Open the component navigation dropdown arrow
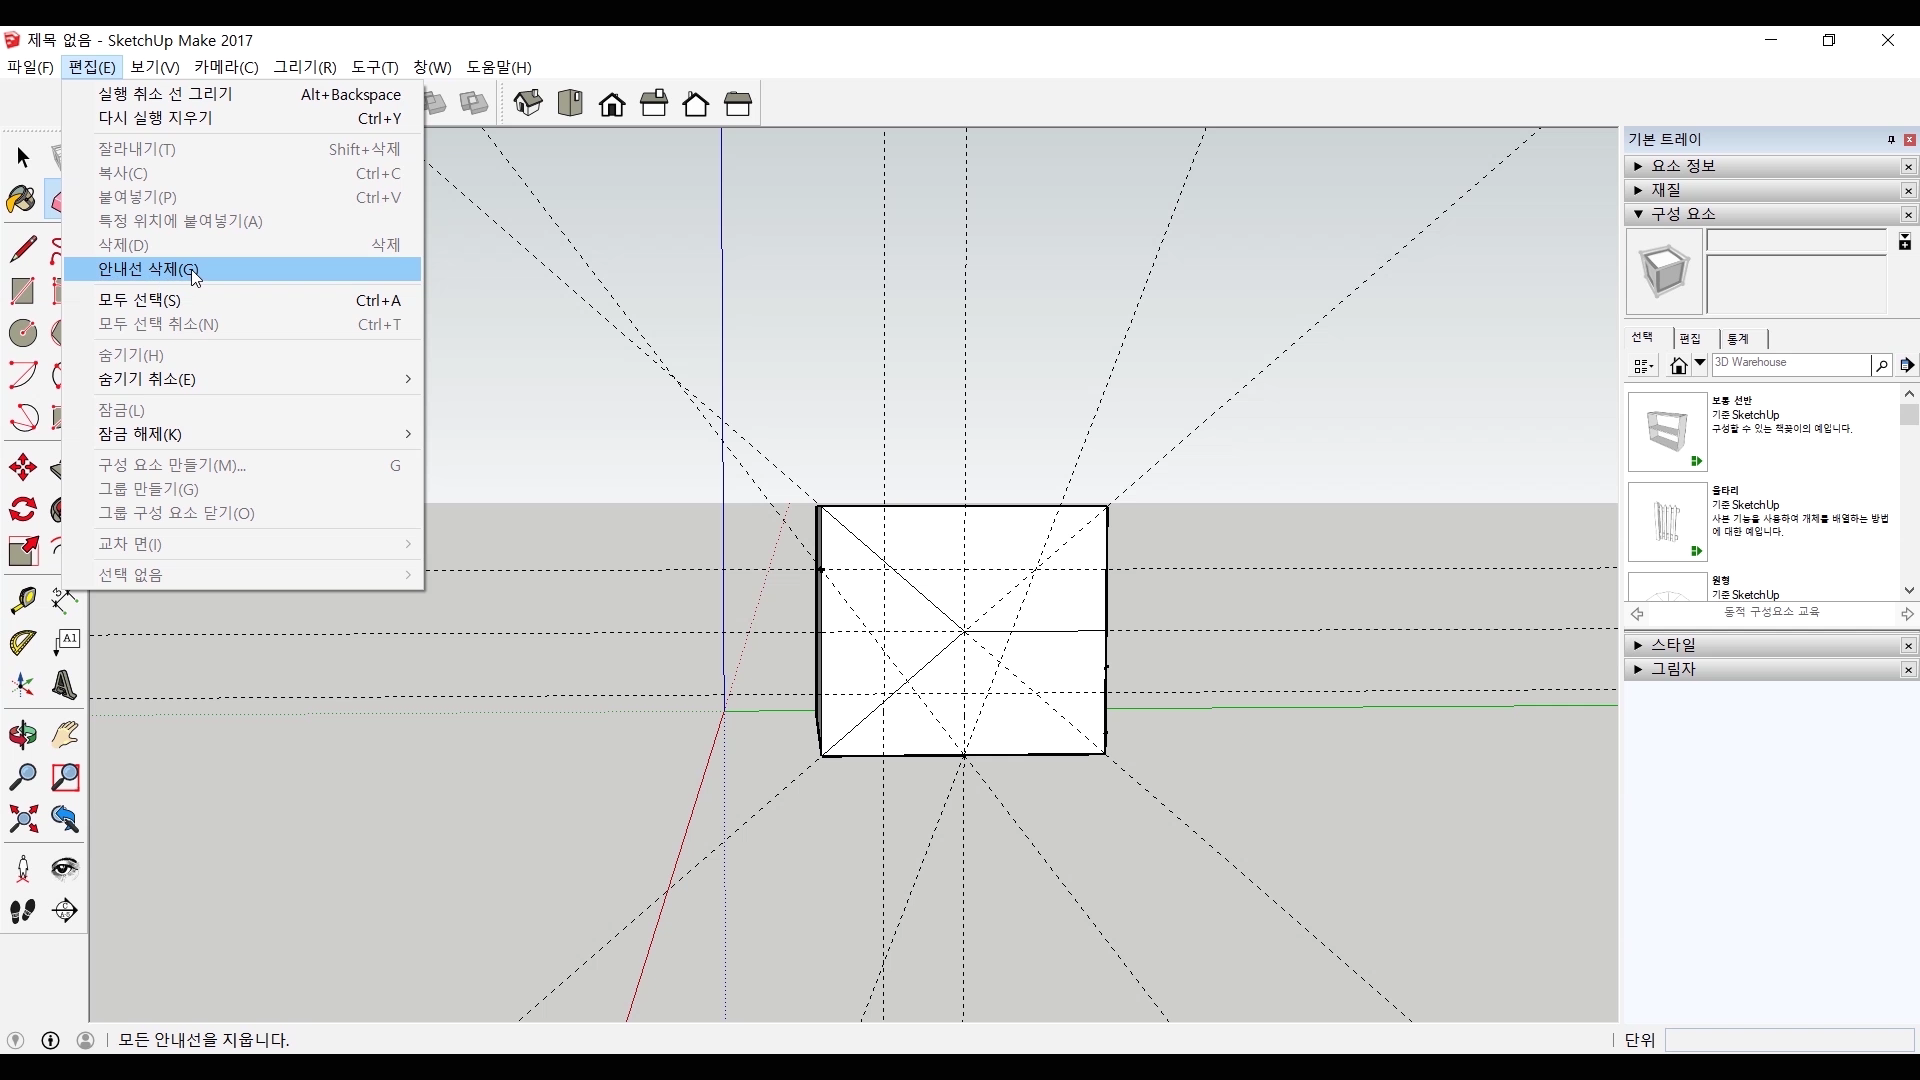The height and width of the screenshot is (1080, 1920). tap(1700, 365)
